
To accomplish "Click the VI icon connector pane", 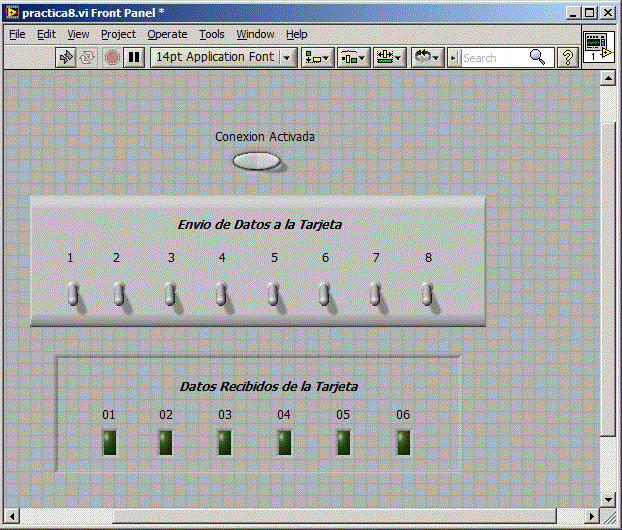I will [599, 47].
